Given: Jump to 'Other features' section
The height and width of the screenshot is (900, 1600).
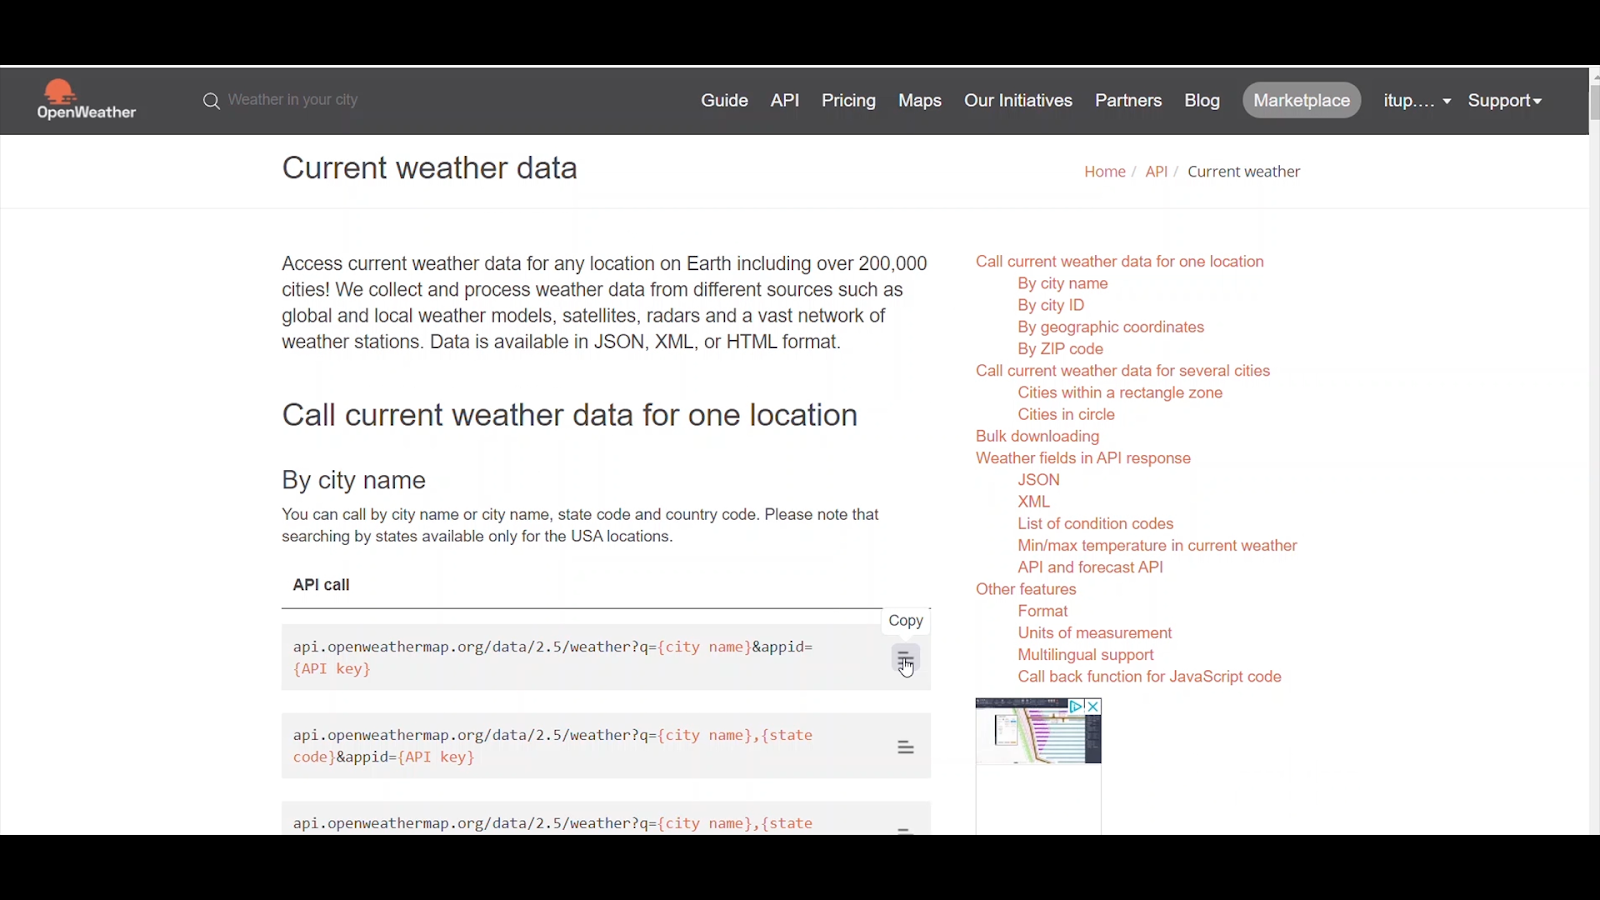Looking at the screenshot, I should (x=1026, y=590).
